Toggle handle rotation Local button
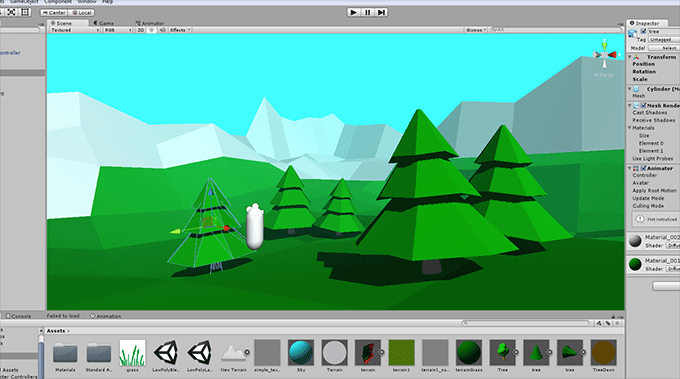The image size is (680, 379). 82,13
